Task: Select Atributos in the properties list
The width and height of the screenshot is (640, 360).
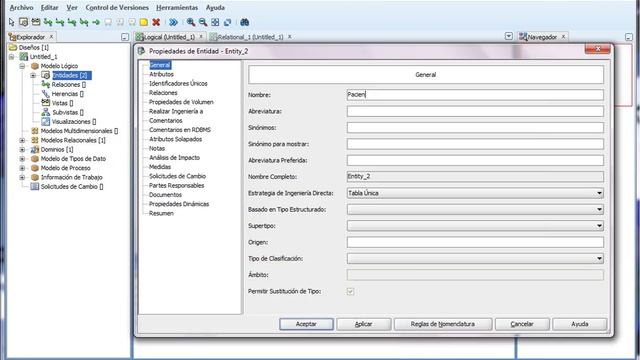Action: coord(161,74)
